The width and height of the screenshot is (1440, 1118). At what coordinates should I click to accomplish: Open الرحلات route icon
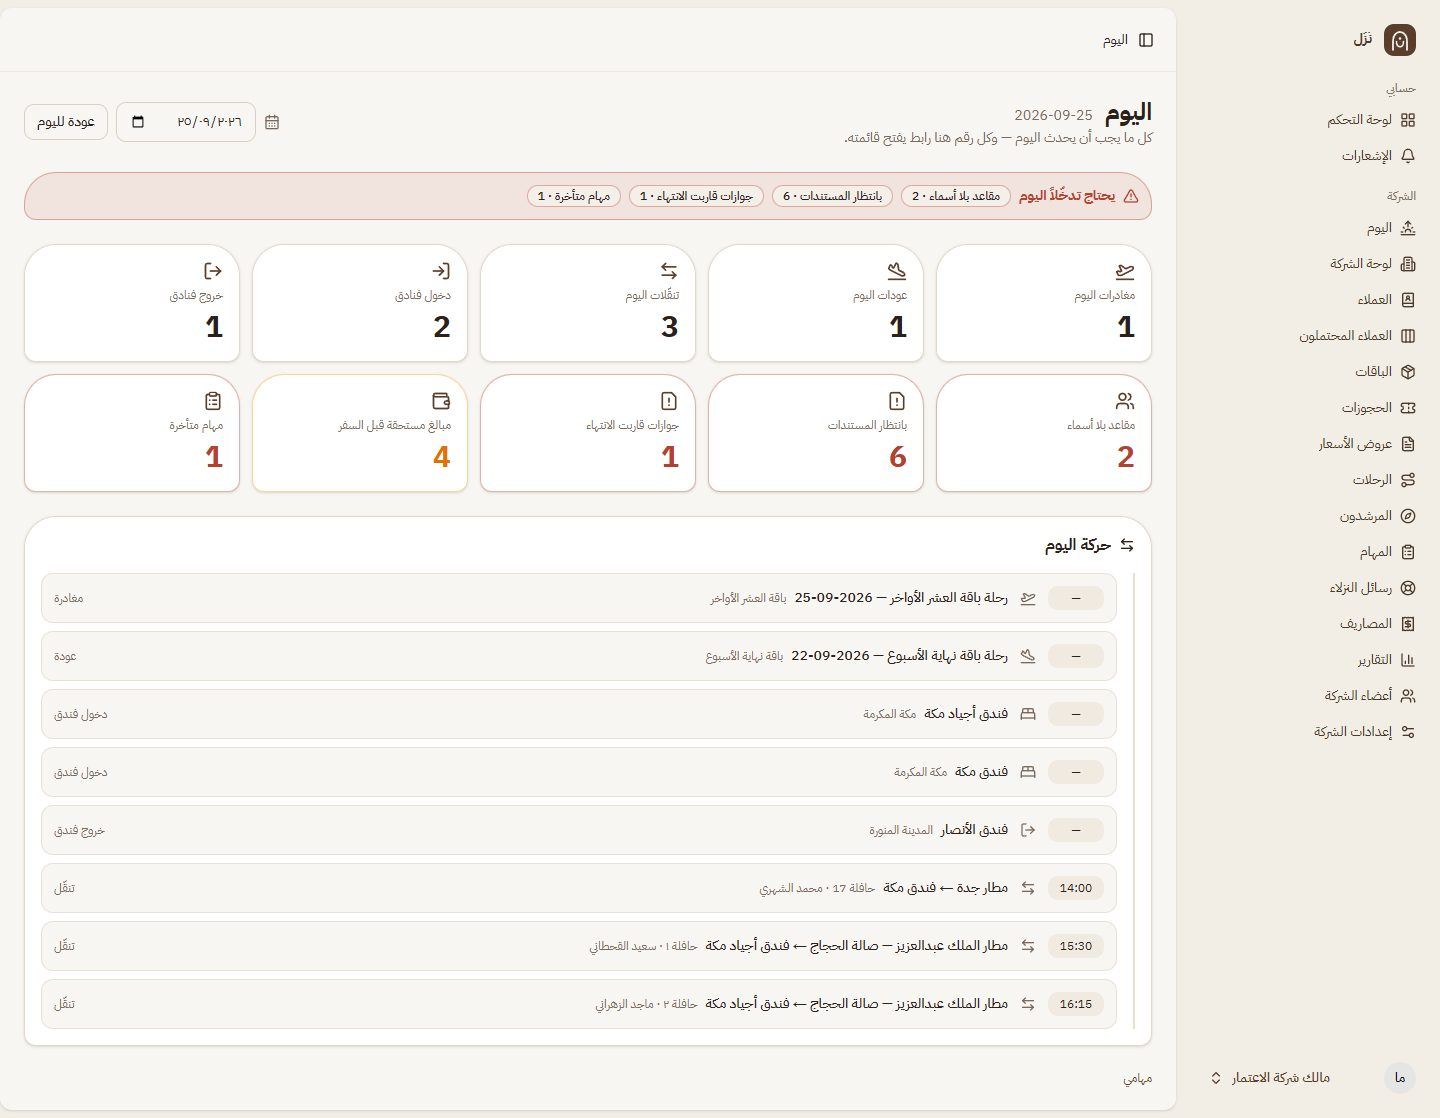pyautogui.click(x=1408, y=480)
